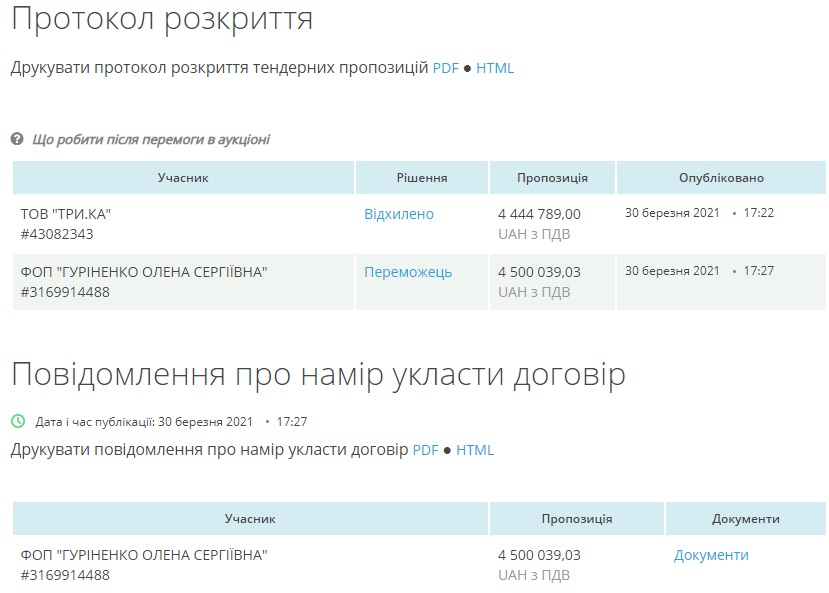Screen dimensions: 829x593
Task: Click 'Пропозиція' header in the lower table
Action: click(577, 519)
